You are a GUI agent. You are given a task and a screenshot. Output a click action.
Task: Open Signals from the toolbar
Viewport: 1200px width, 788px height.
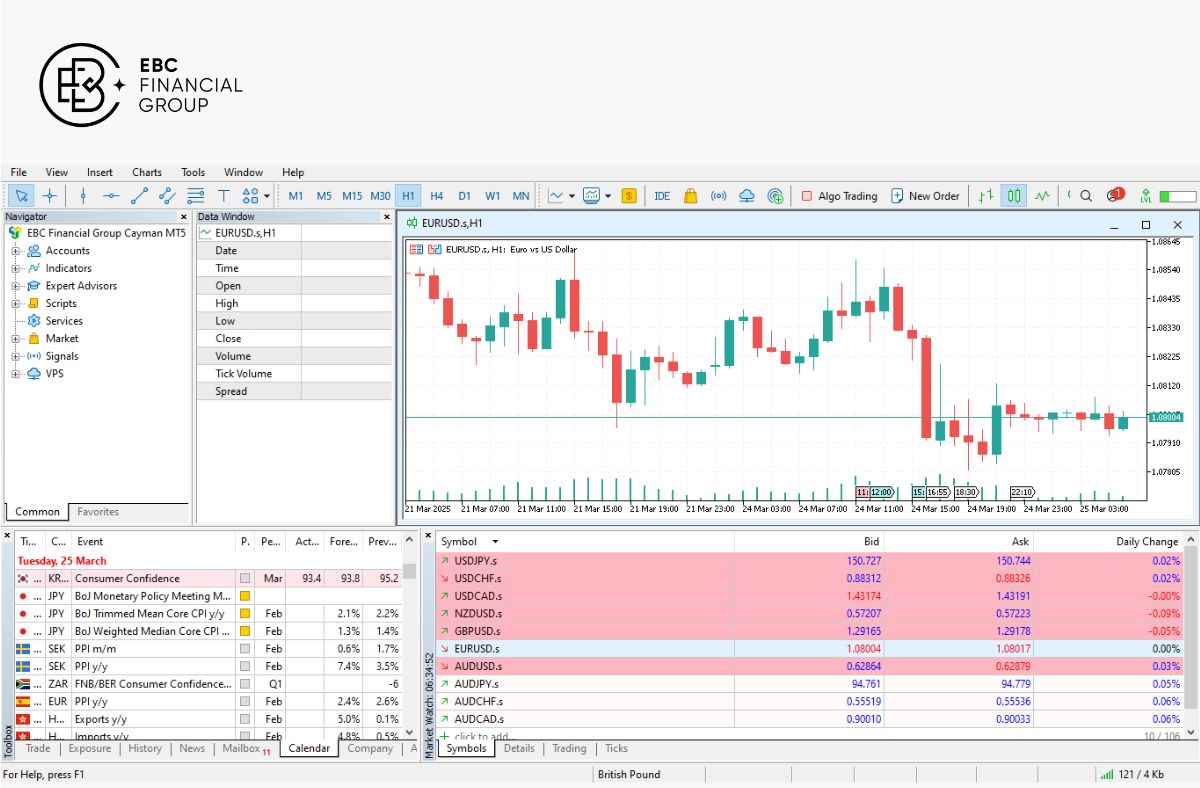pos(718,196)
